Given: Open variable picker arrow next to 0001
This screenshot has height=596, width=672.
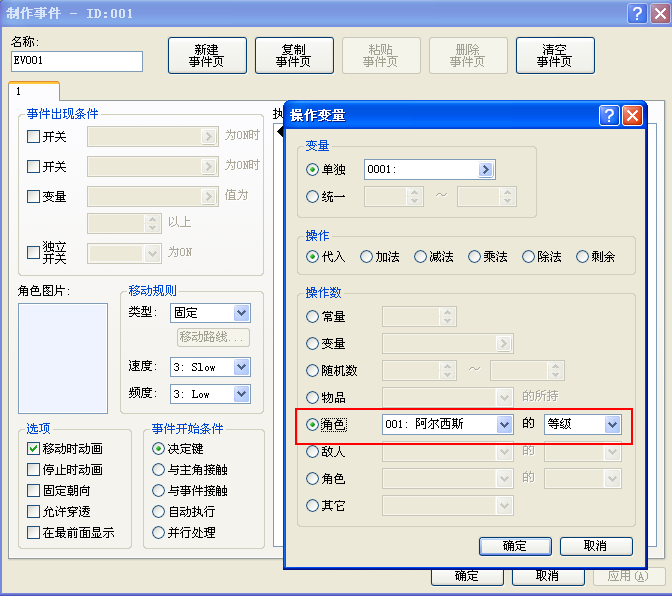Looking at the screenshot, I should (485, 169).
